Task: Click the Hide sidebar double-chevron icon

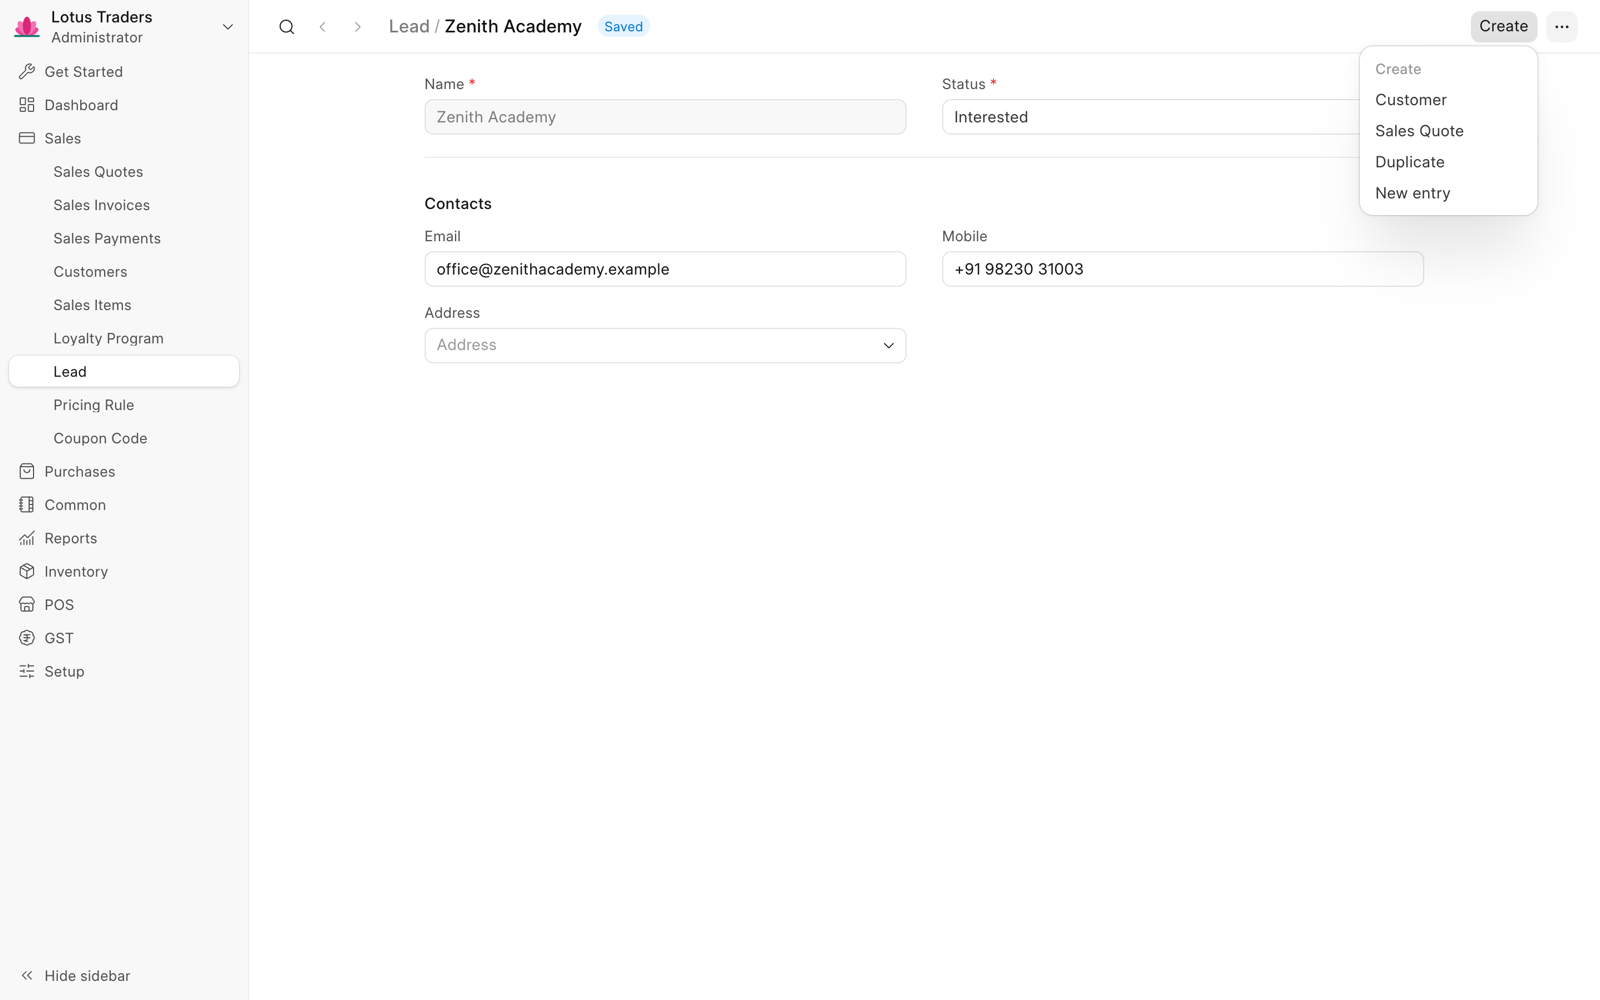Action: (x=27, y=976)
